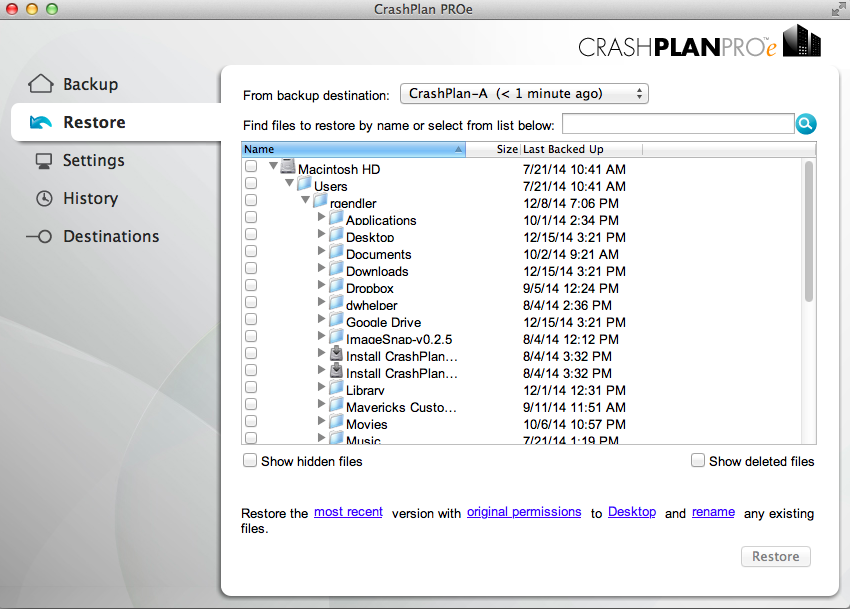Expand the Desktop folder triangle
The height and width of the screenshot is (609, 850).
coord(321,234)
